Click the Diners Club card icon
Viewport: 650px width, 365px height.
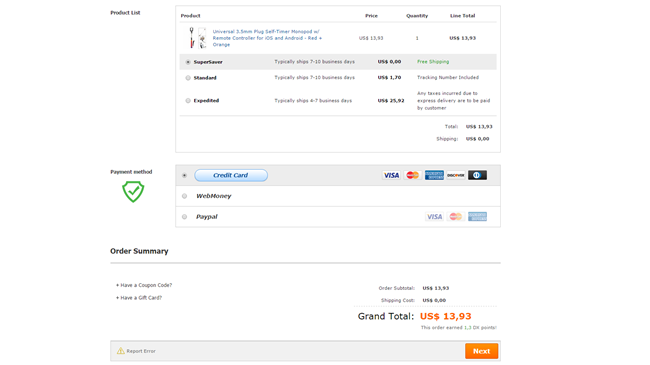(477, 175)
